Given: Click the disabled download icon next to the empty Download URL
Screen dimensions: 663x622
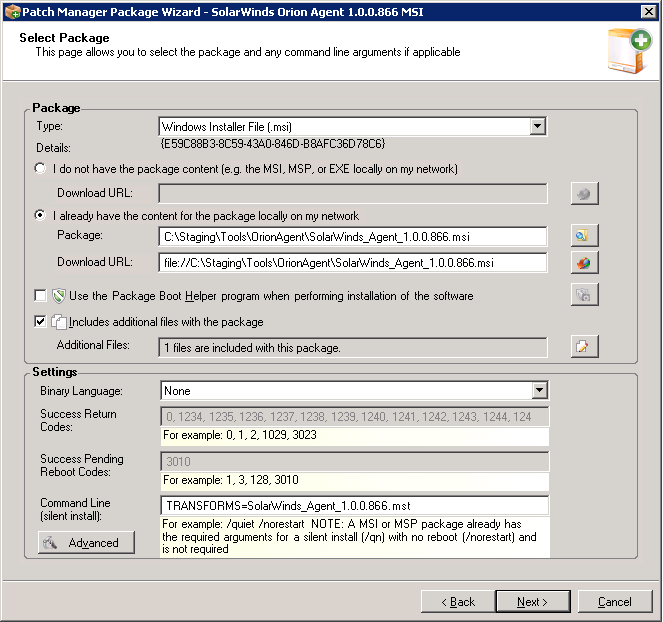Looking at the screenshot, I should click(584, 194).
